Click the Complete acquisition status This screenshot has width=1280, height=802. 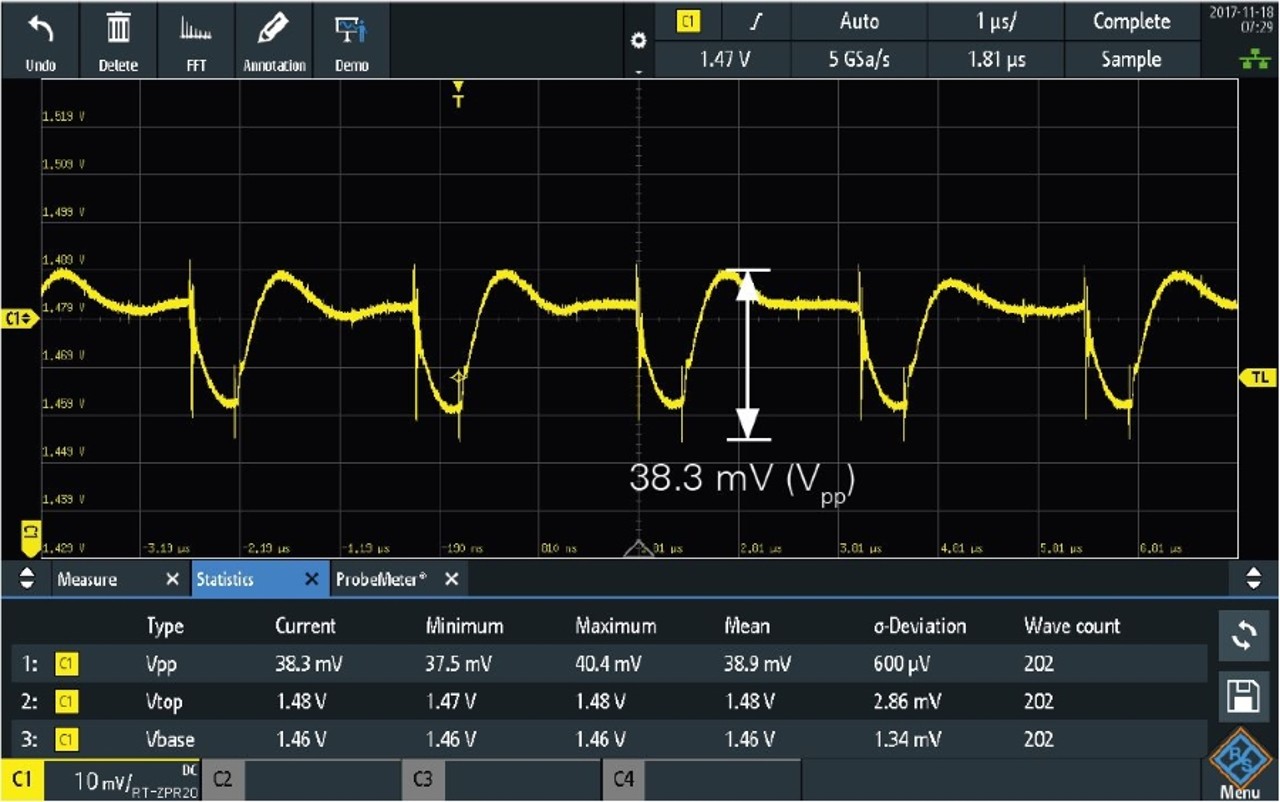pos(1131,21)
